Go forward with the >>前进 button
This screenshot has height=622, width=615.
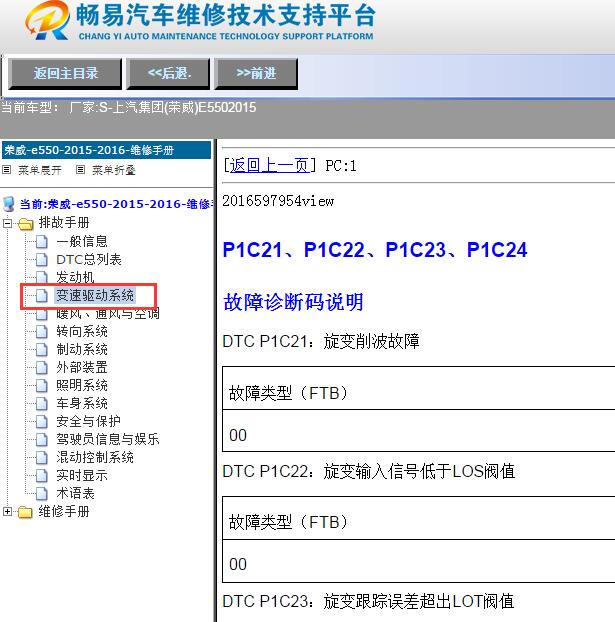pos(256,73)
